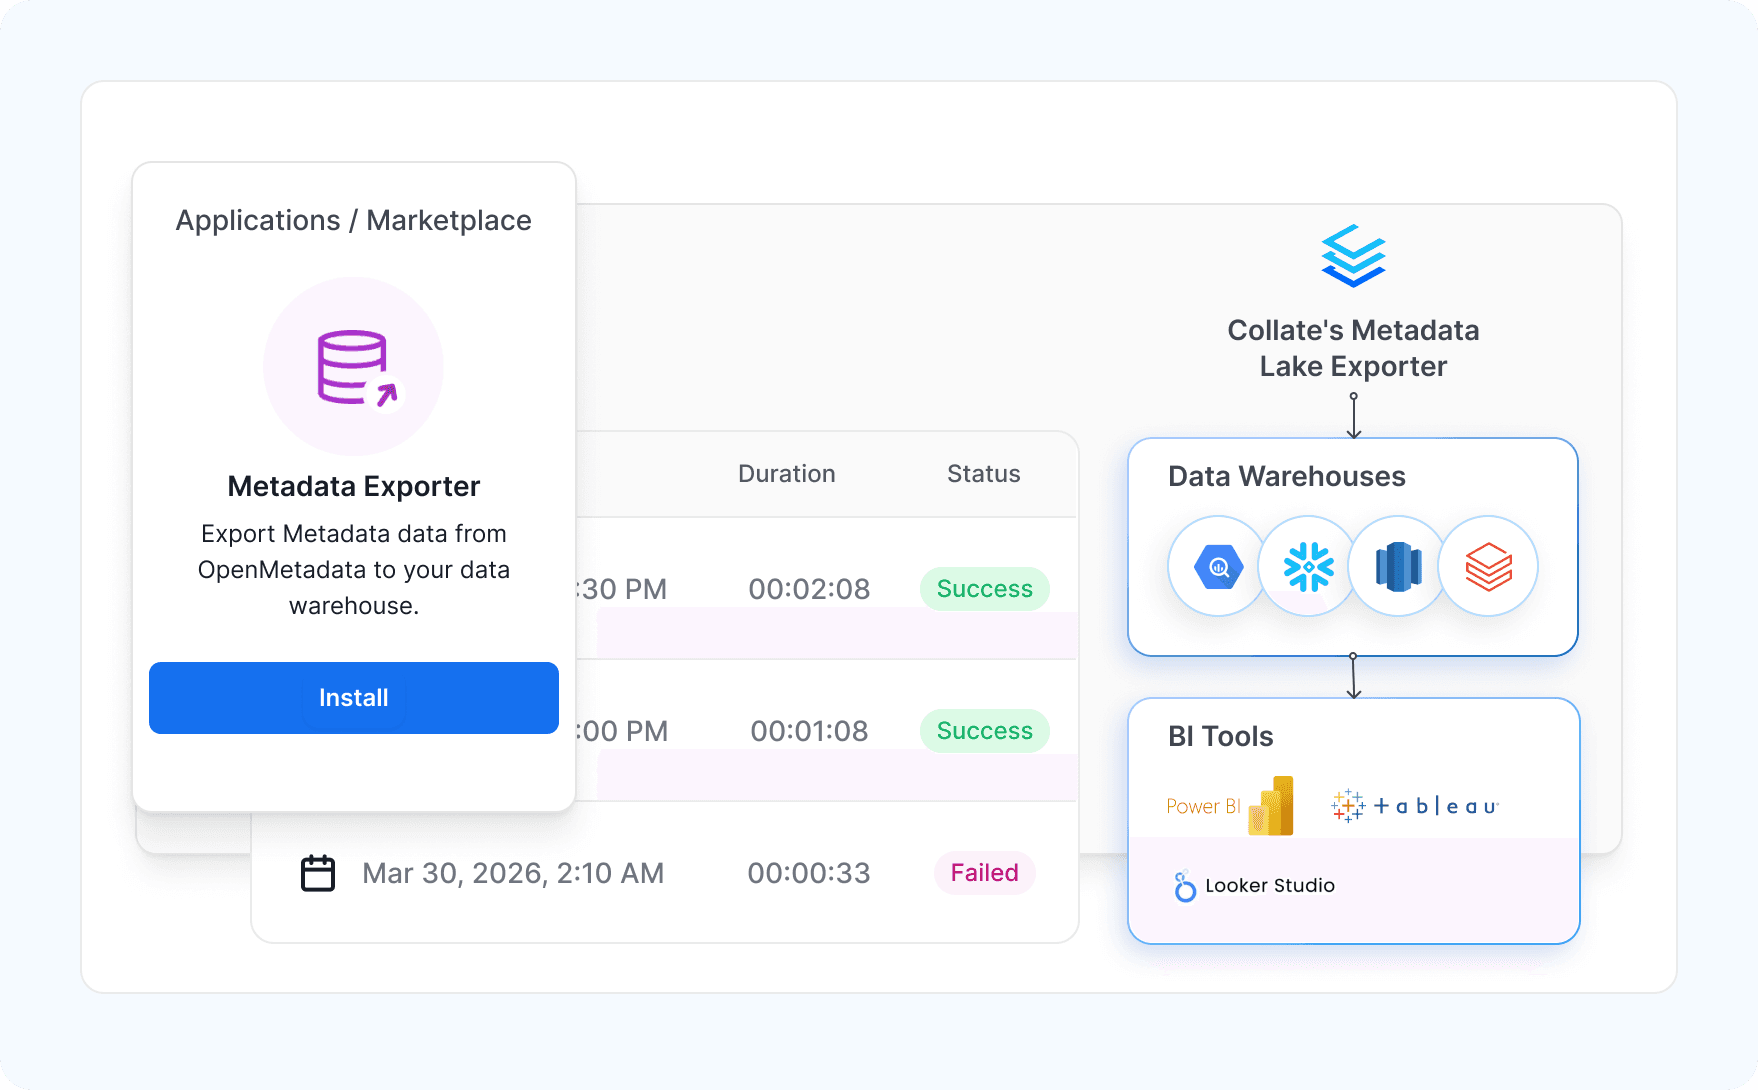Viewport: 1758px width, 1090px height.
Task: Click the Metadata Exporter title
Action: (354, 486)
